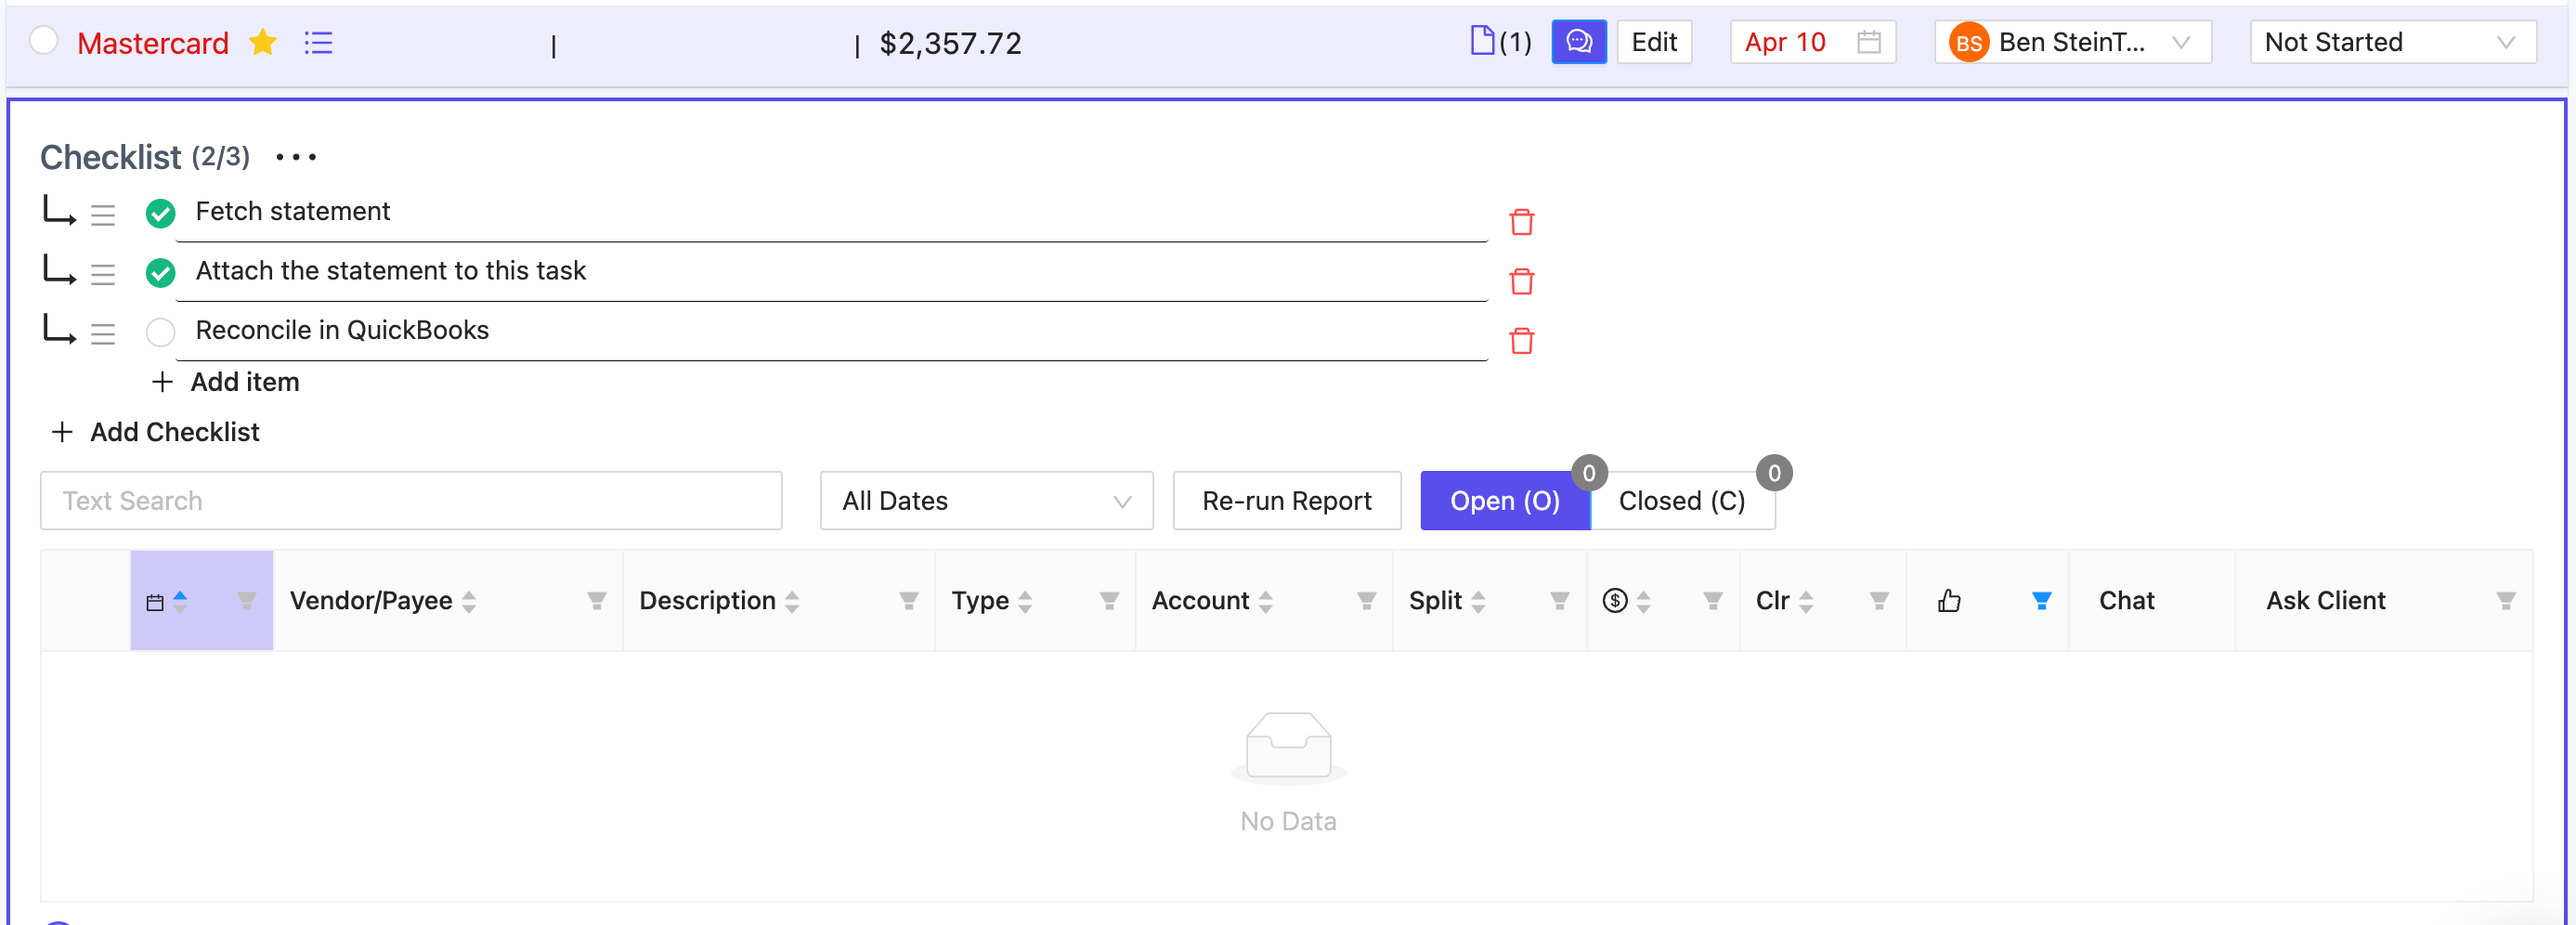Sort the Type column

point(1025,602)
